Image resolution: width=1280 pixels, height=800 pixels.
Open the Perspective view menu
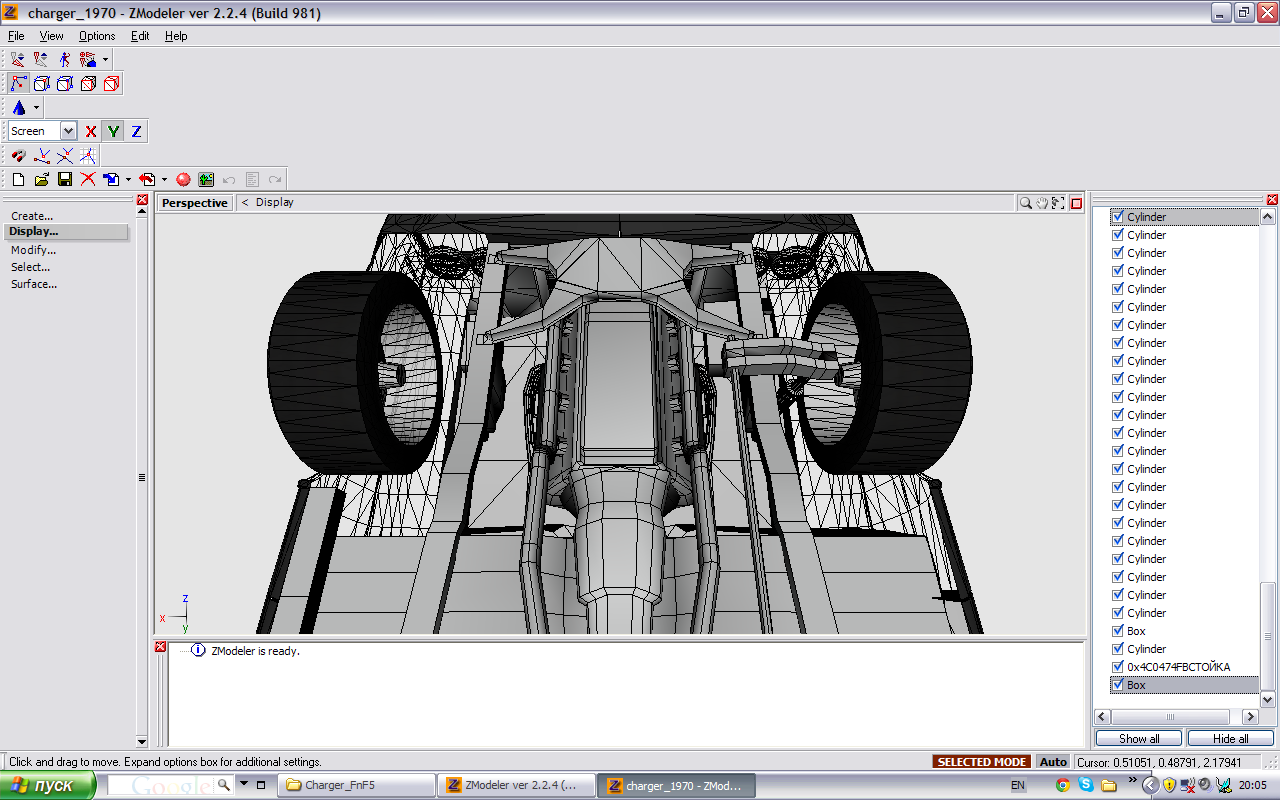pos(195,203)
